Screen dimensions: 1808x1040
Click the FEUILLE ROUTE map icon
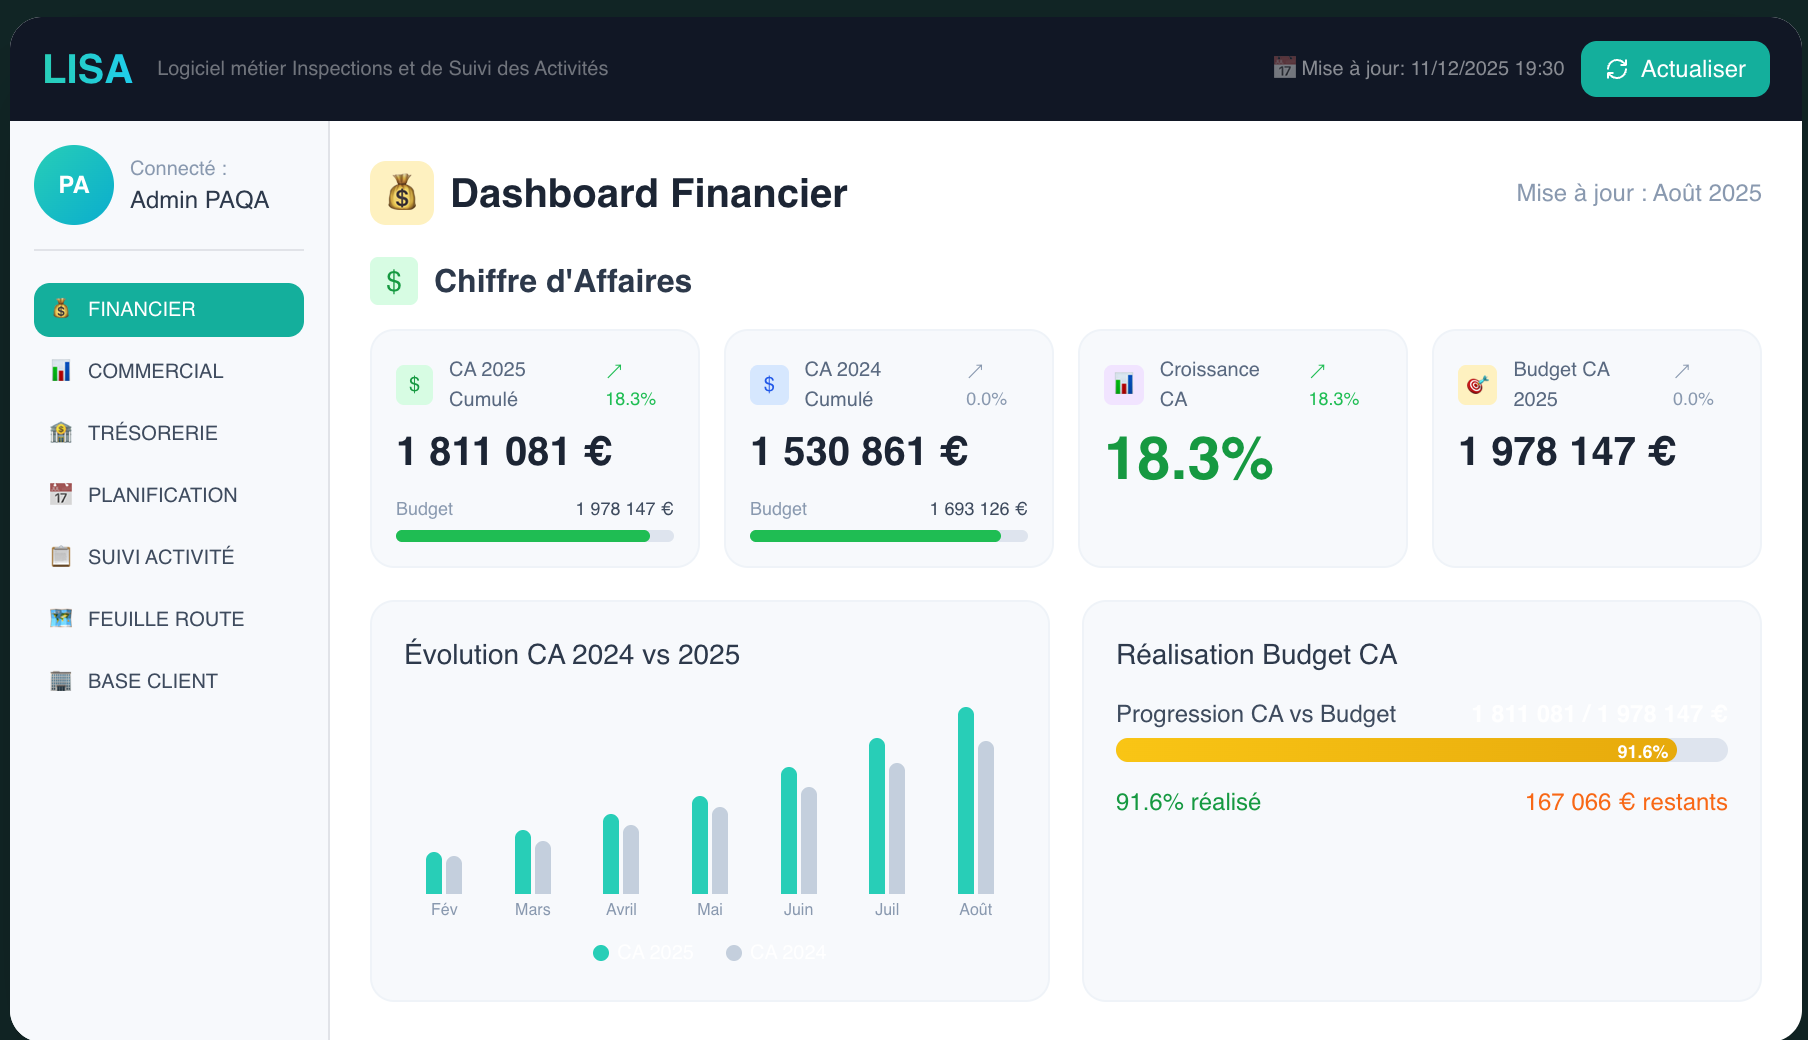[x=61, y=618]
